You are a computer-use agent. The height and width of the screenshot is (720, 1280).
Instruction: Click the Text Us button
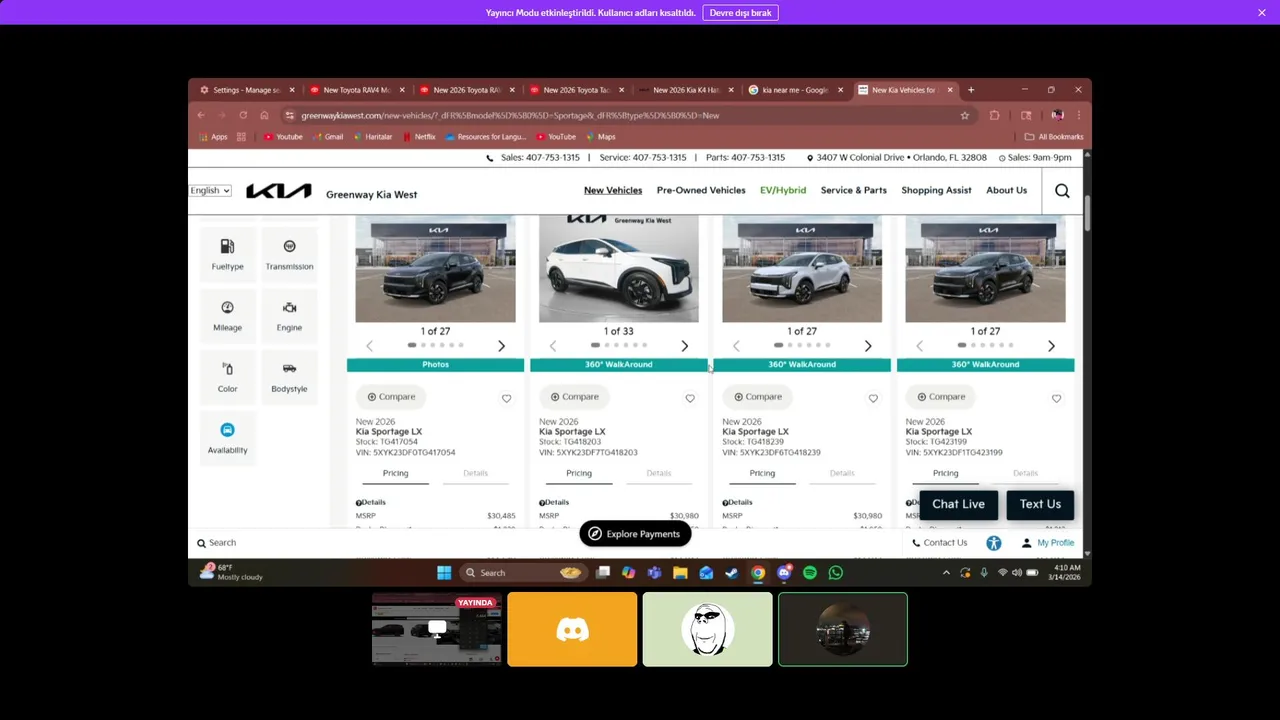(1040, 504)
